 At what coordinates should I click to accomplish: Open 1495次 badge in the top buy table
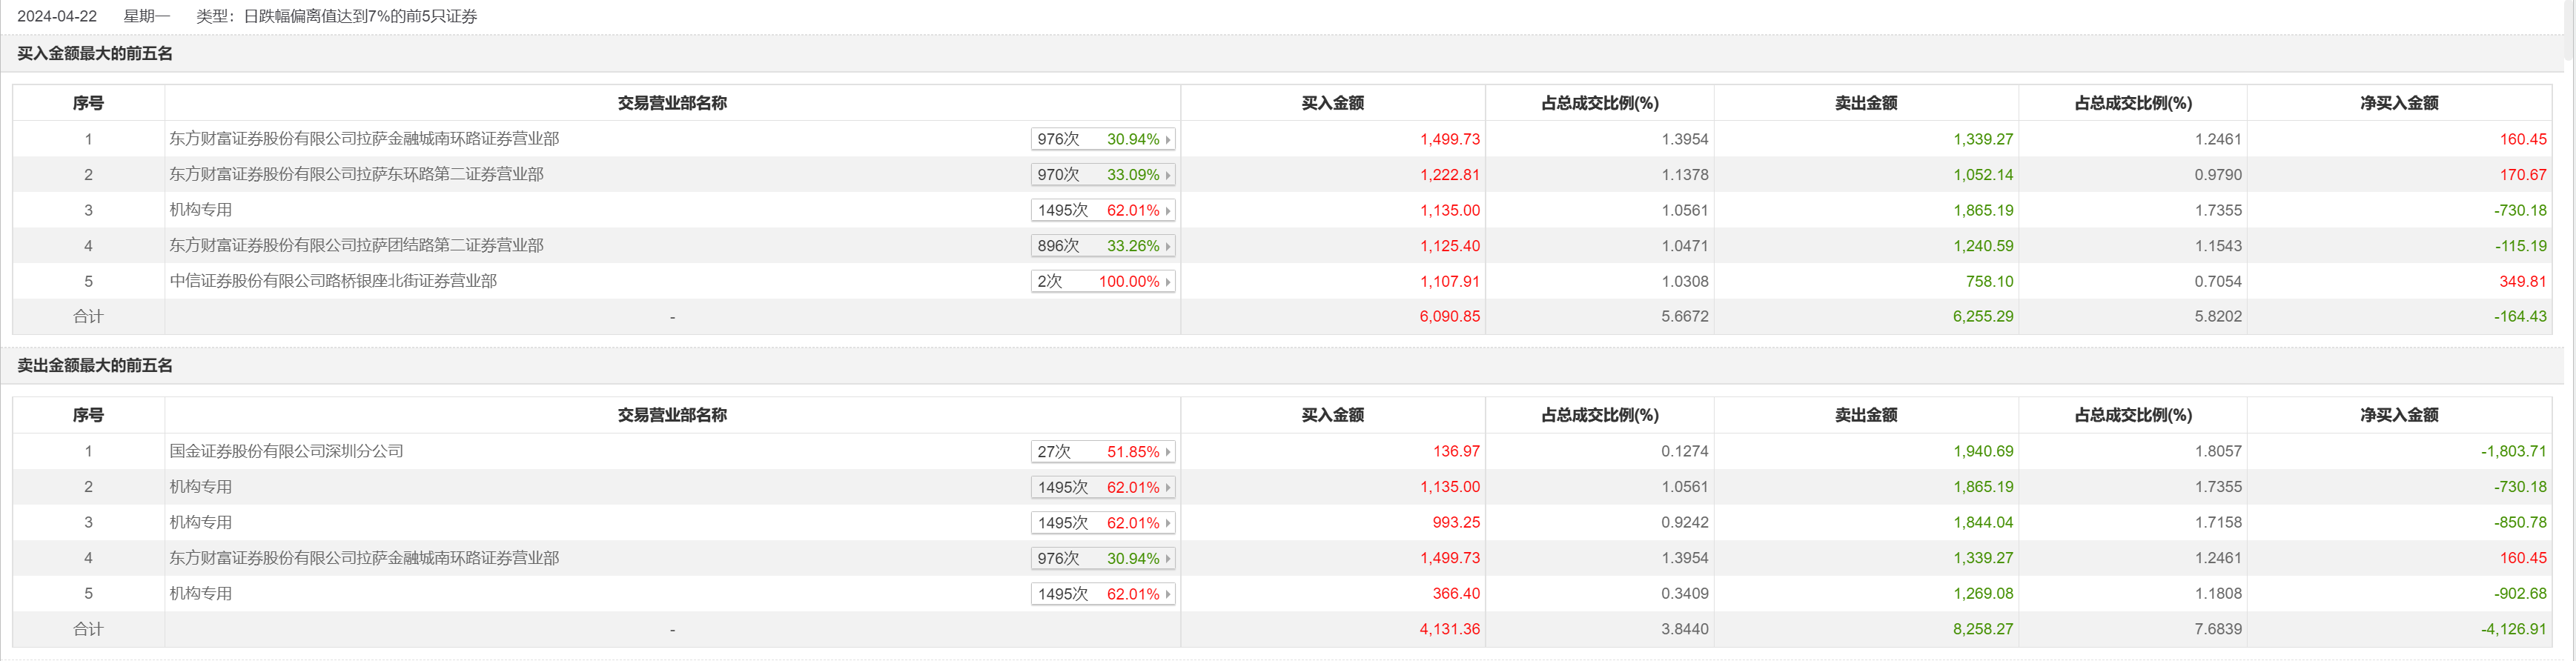(x=1101, y=211)
